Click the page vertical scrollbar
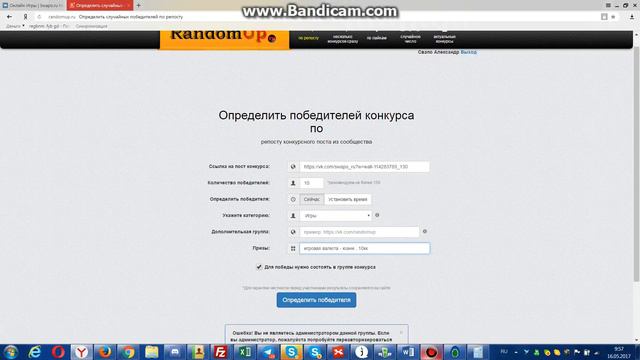The height and width of the screenshot is (360, 640). 636,163
